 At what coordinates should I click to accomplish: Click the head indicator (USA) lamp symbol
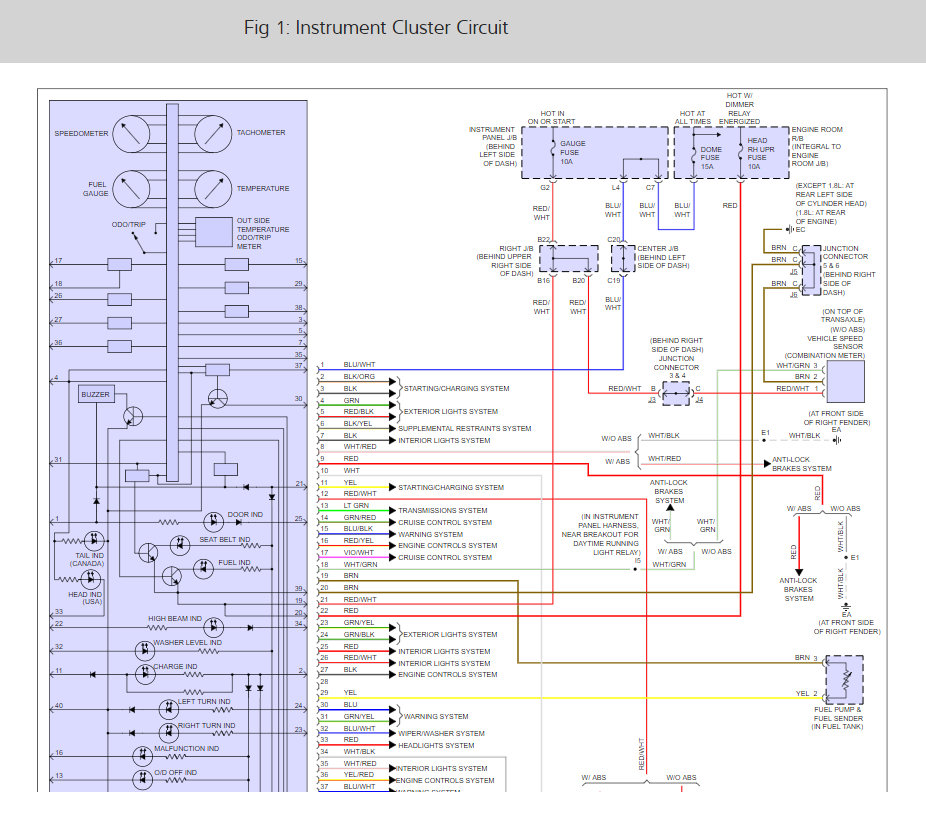(x=90, y=579)
